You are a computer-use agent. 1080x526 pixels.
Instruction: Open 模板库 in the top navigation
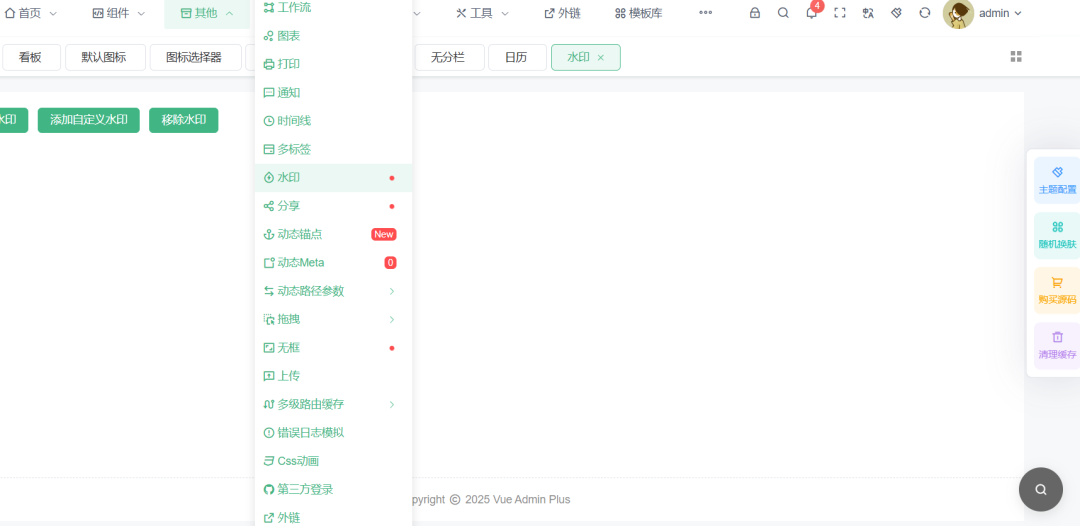(638, 13)
